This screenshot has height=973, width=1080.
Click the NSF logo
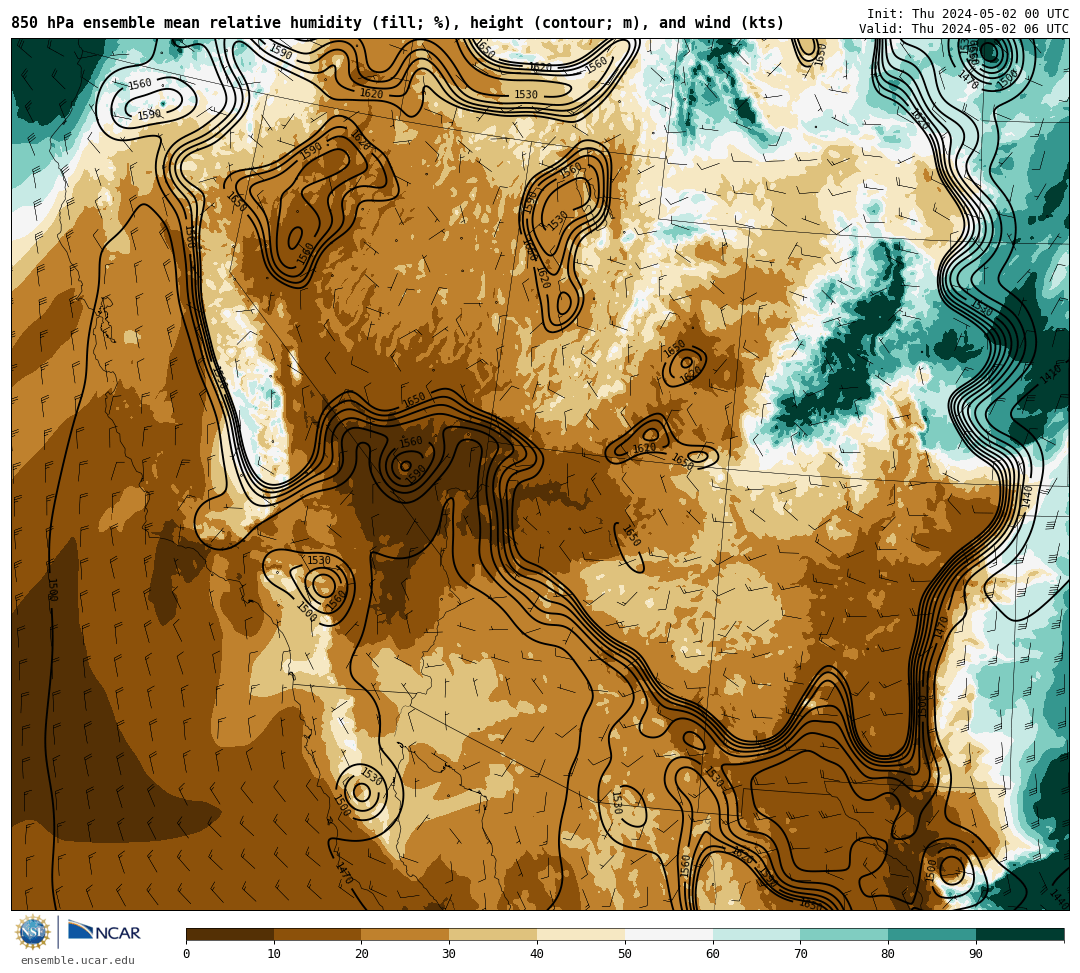(x=33, y=932)
